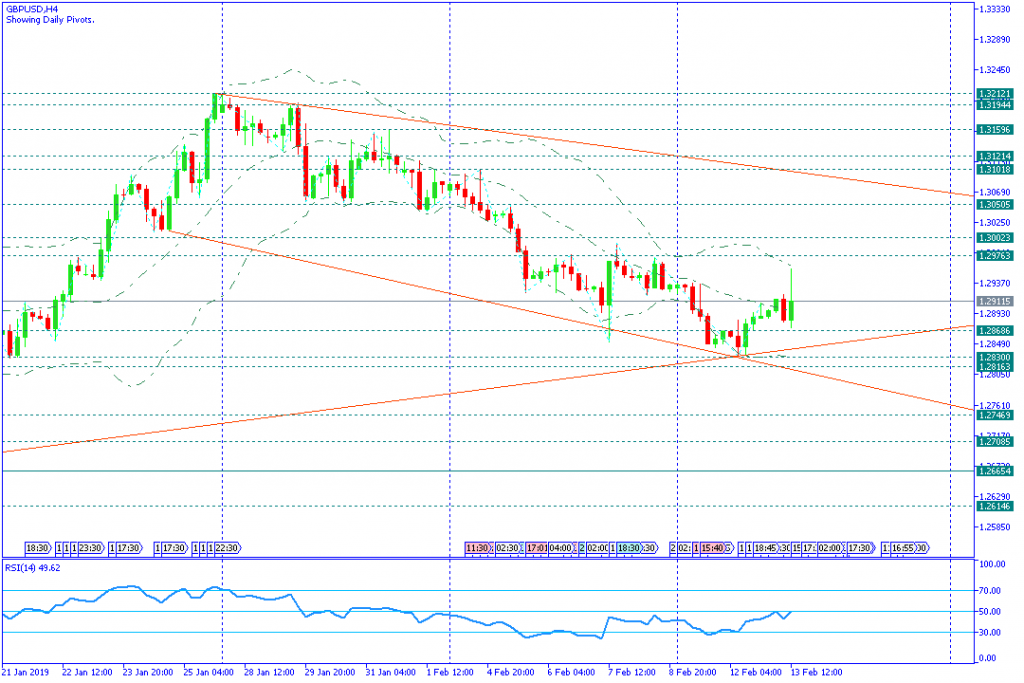
Task: Click the gray 1.29115 current price label
Action: coord(995,301)
